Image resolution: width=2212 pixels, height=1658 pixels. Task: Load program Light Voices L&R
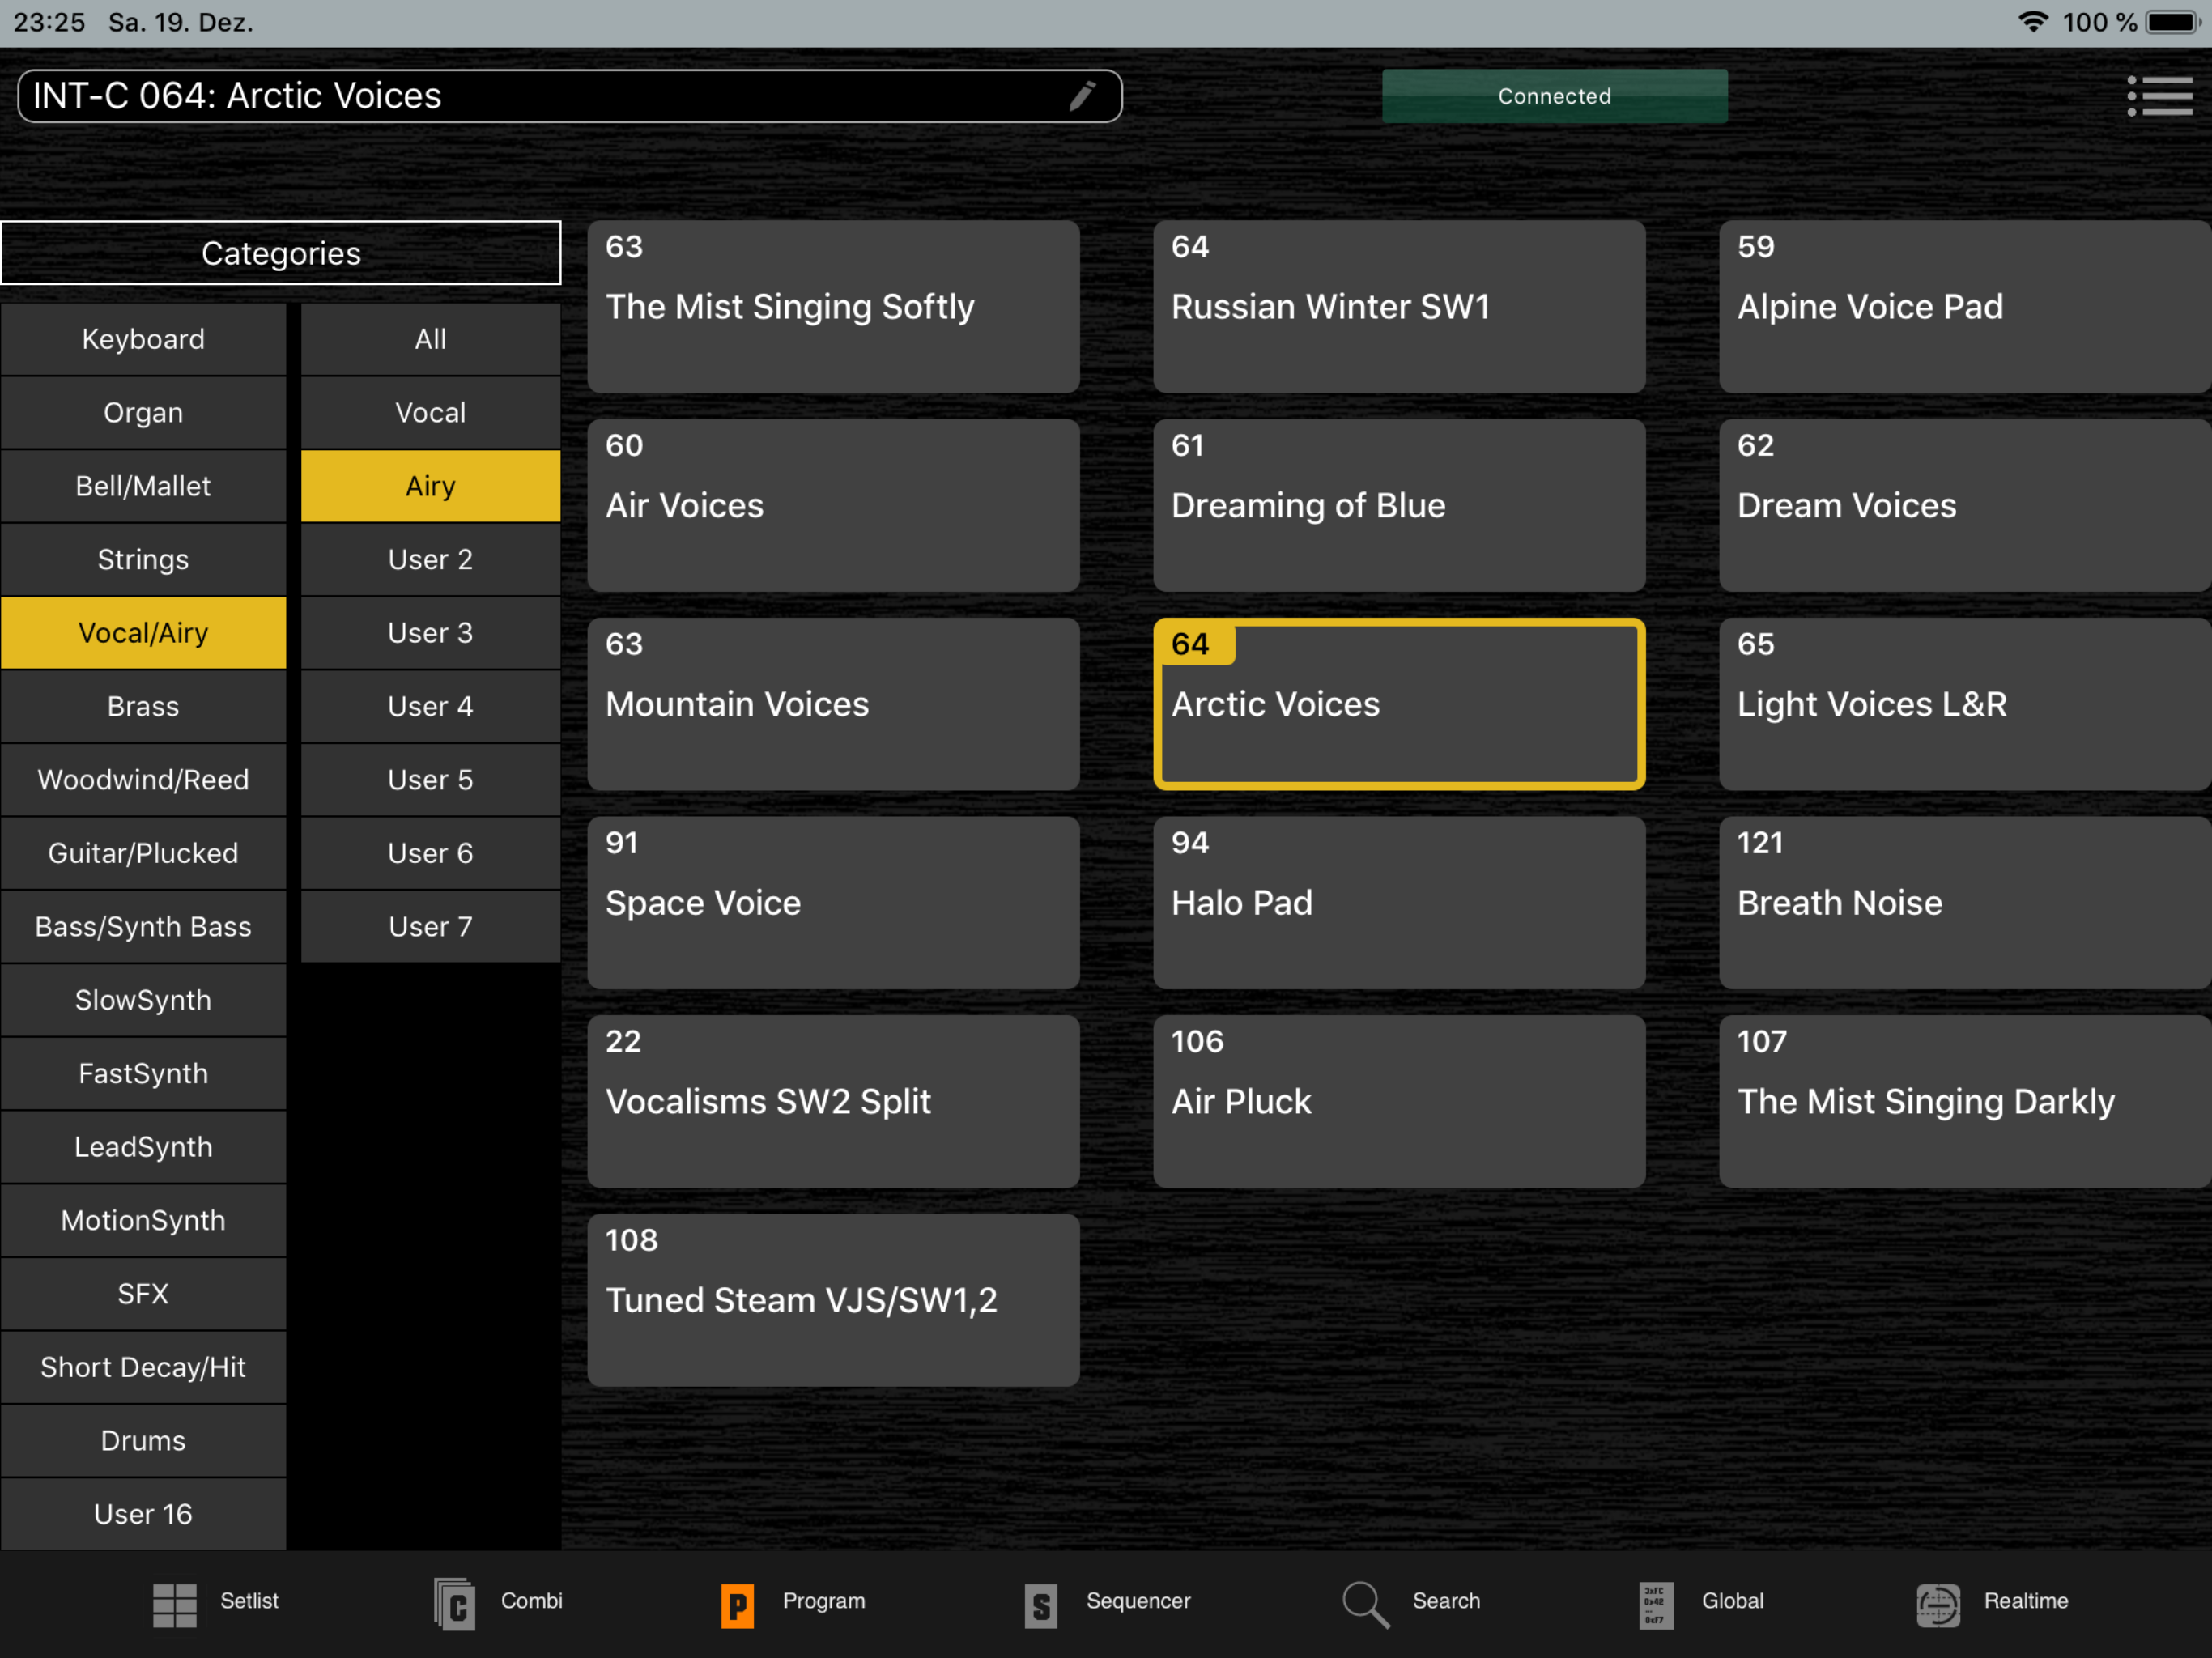click(1965, 704)
